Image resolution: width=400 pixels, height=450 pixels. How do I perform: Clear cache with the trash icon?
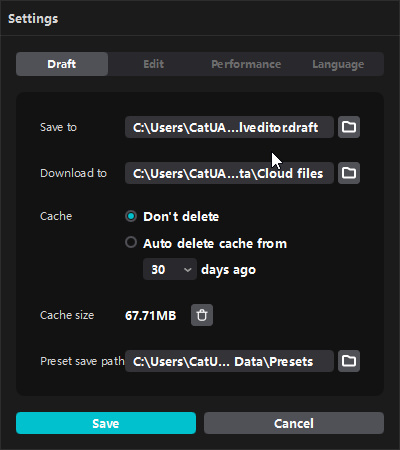tap(202, 315)
